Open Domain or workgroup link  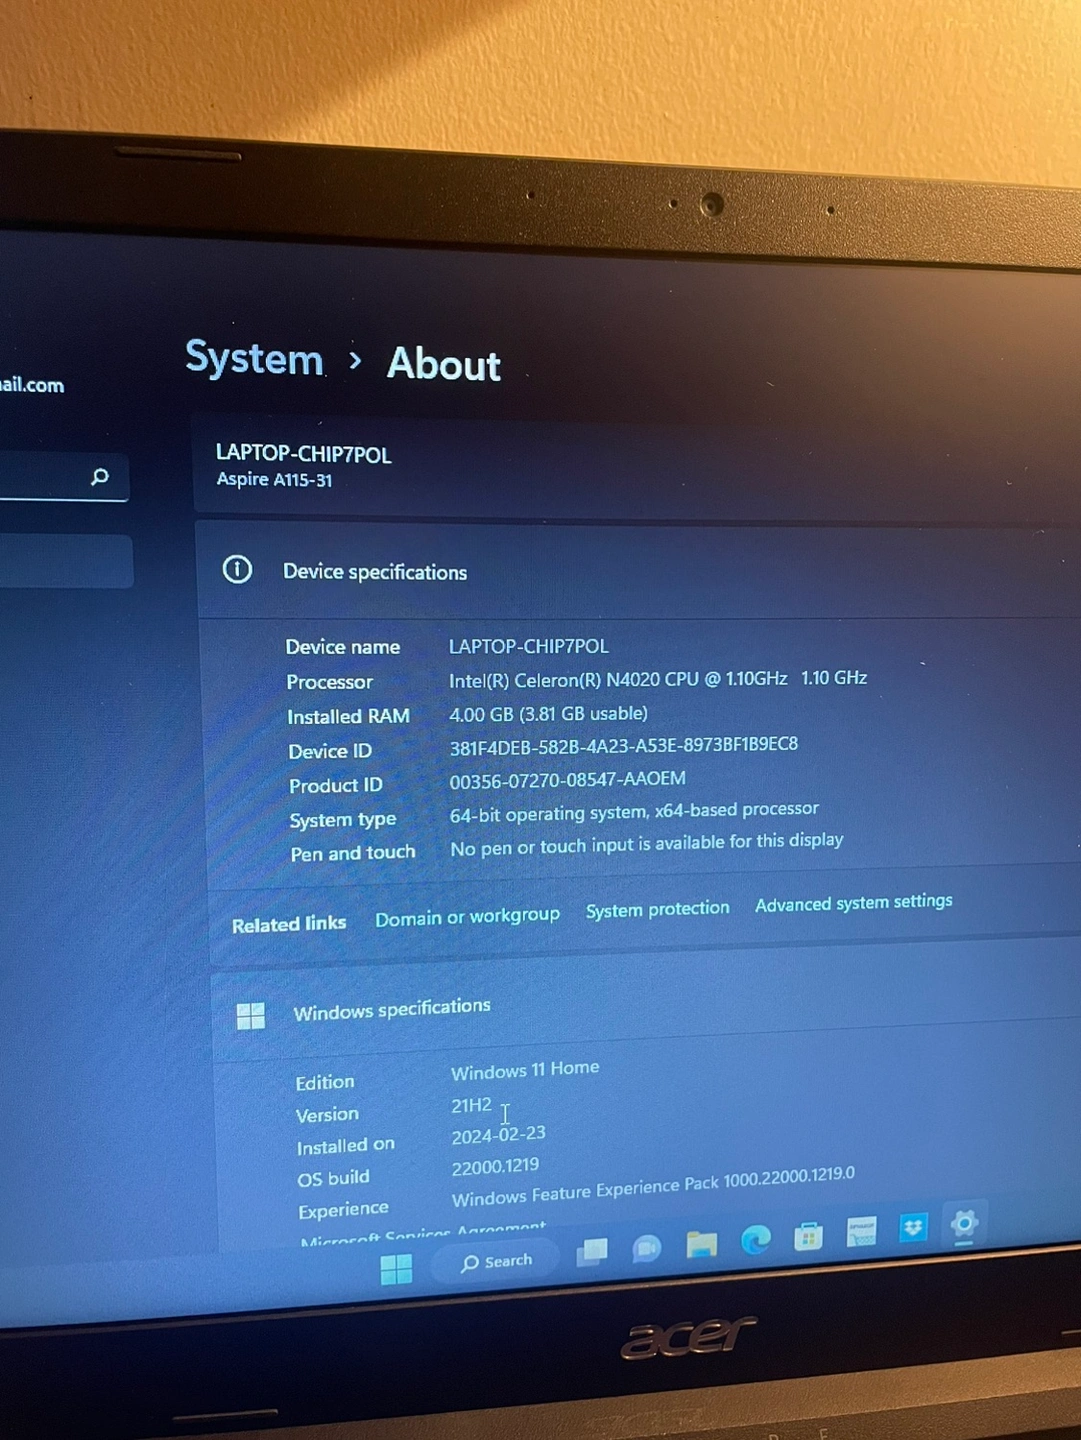coord(467,917)
